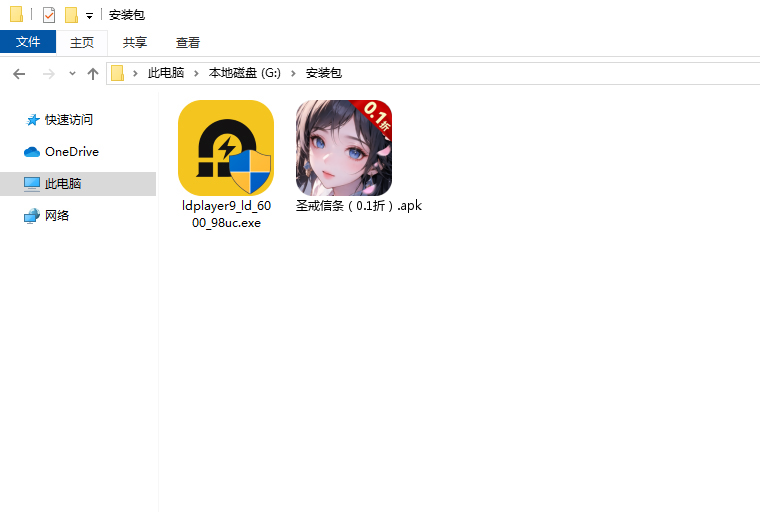
Task: Click the Properties icon in quick access toolbar
Action: tap(49, 15)
